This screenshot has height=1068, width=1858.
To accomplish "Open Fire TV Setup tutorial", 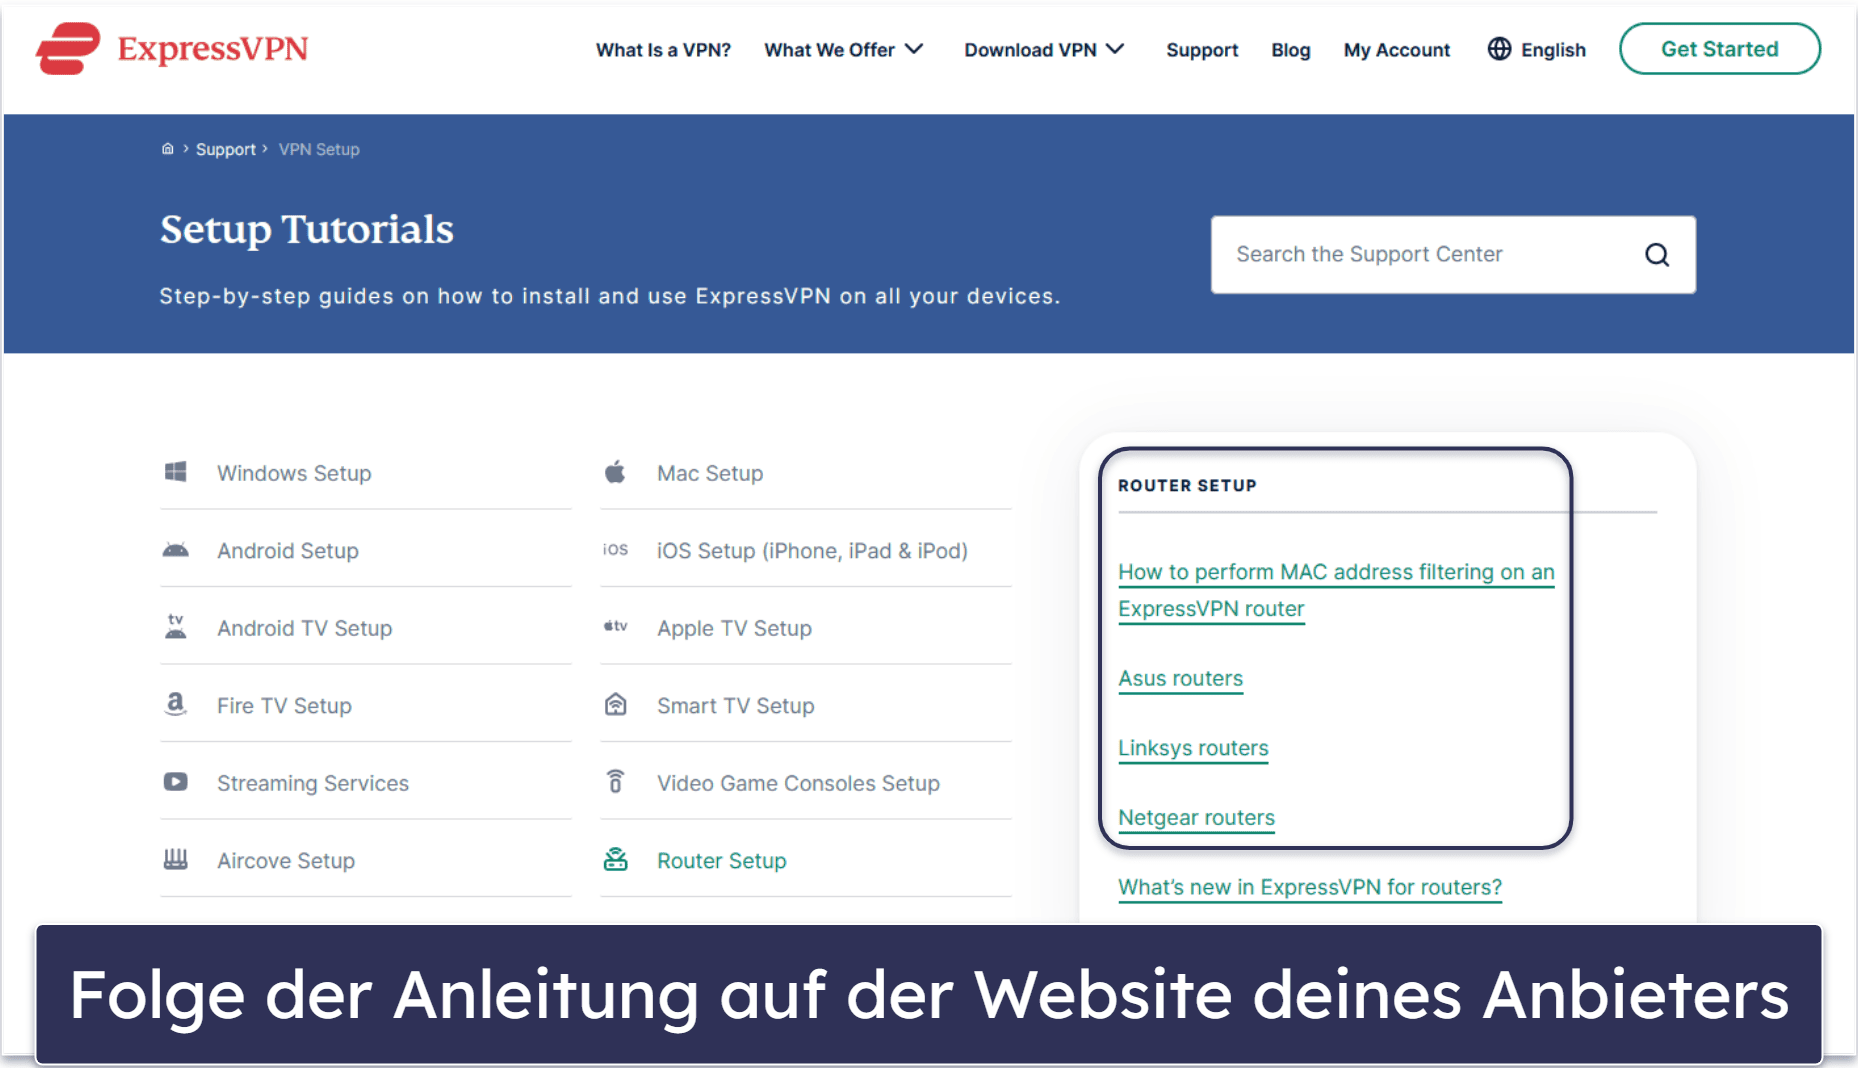I will [284, 706].
